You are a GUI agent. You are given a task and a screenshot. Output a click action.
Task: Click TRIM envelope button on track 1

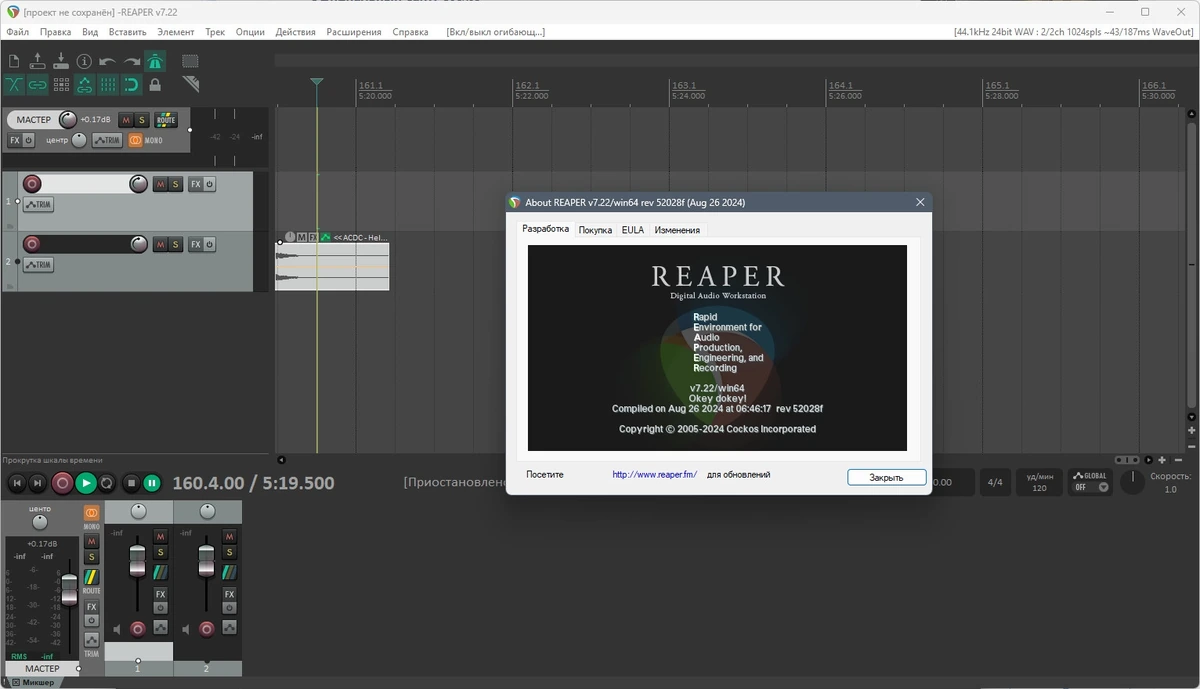point(38,205)
